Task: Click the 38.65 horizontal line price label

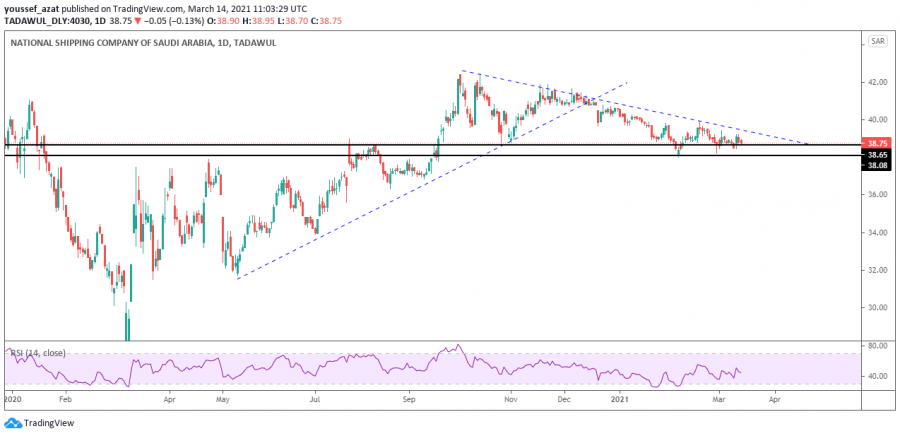Action: (x=877, y=155)
